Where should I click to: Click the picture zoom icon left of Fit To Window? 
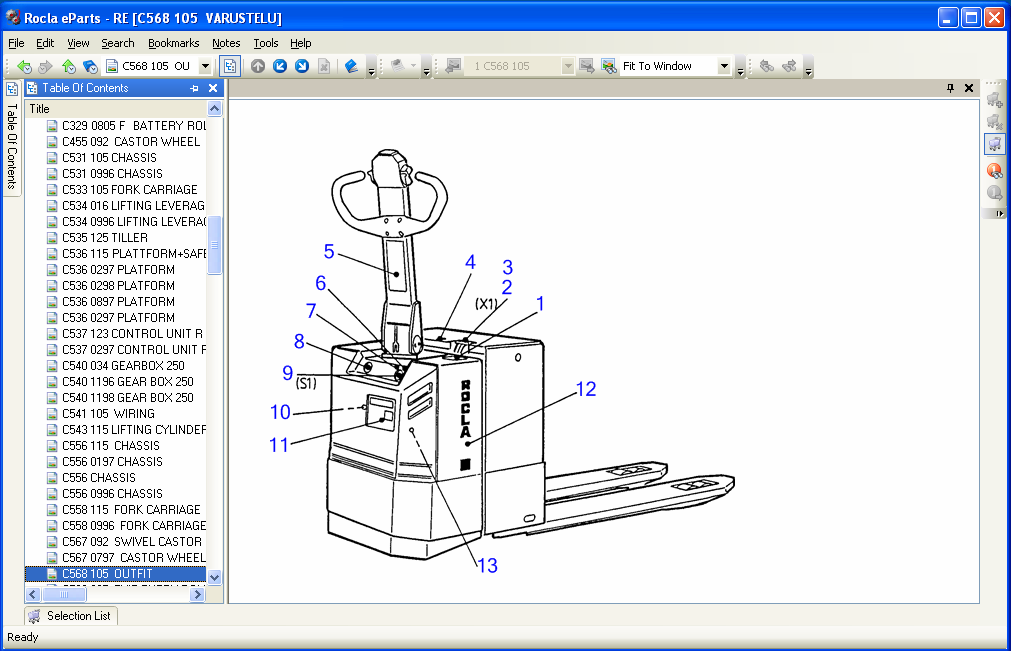(x=609, y=66)
